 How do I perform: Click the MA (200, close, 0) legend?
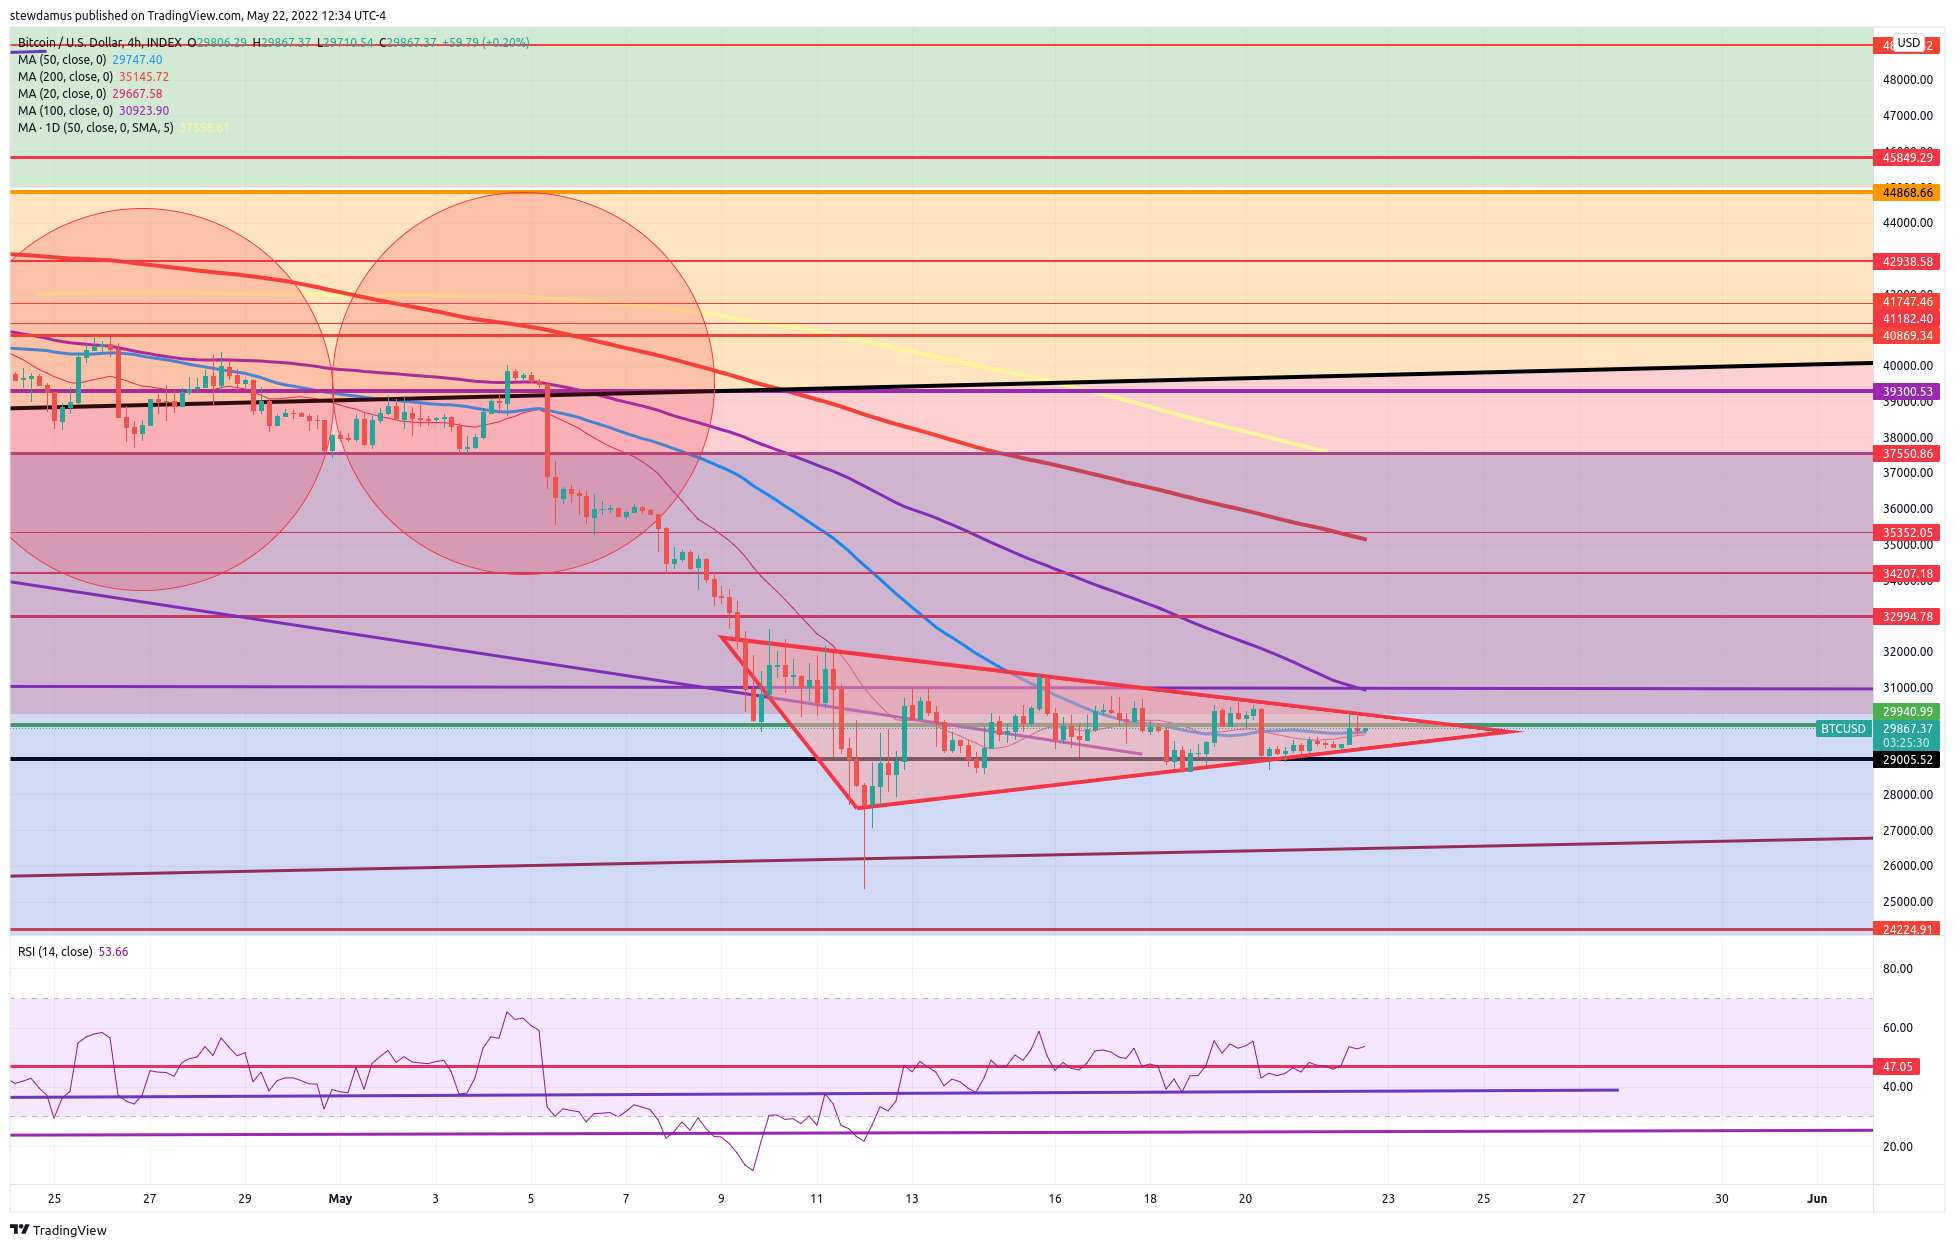coord(65,77)
